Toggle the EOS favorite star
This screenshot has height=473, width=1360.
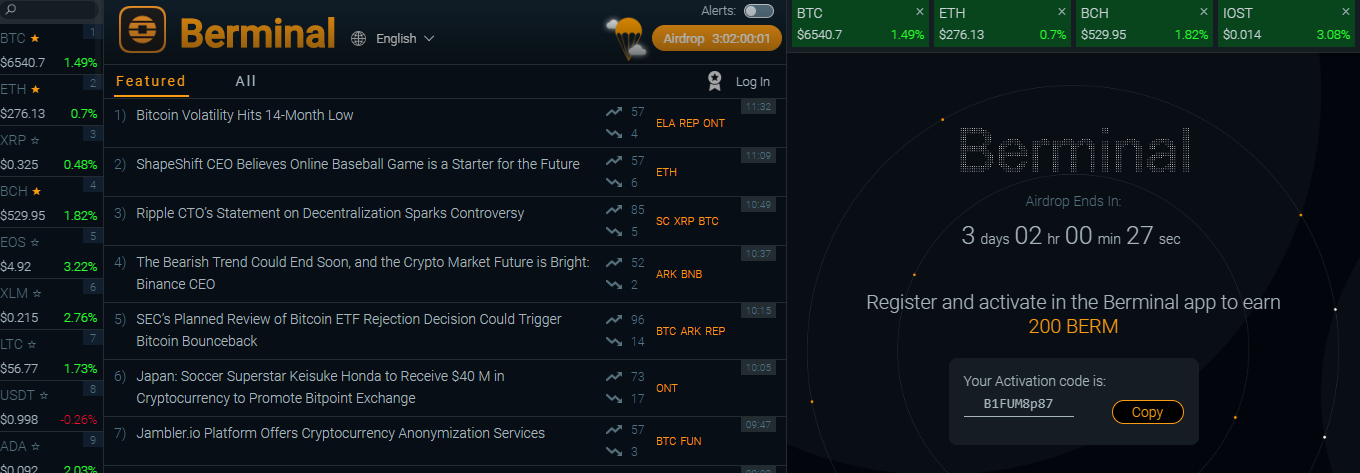[35, 242]
